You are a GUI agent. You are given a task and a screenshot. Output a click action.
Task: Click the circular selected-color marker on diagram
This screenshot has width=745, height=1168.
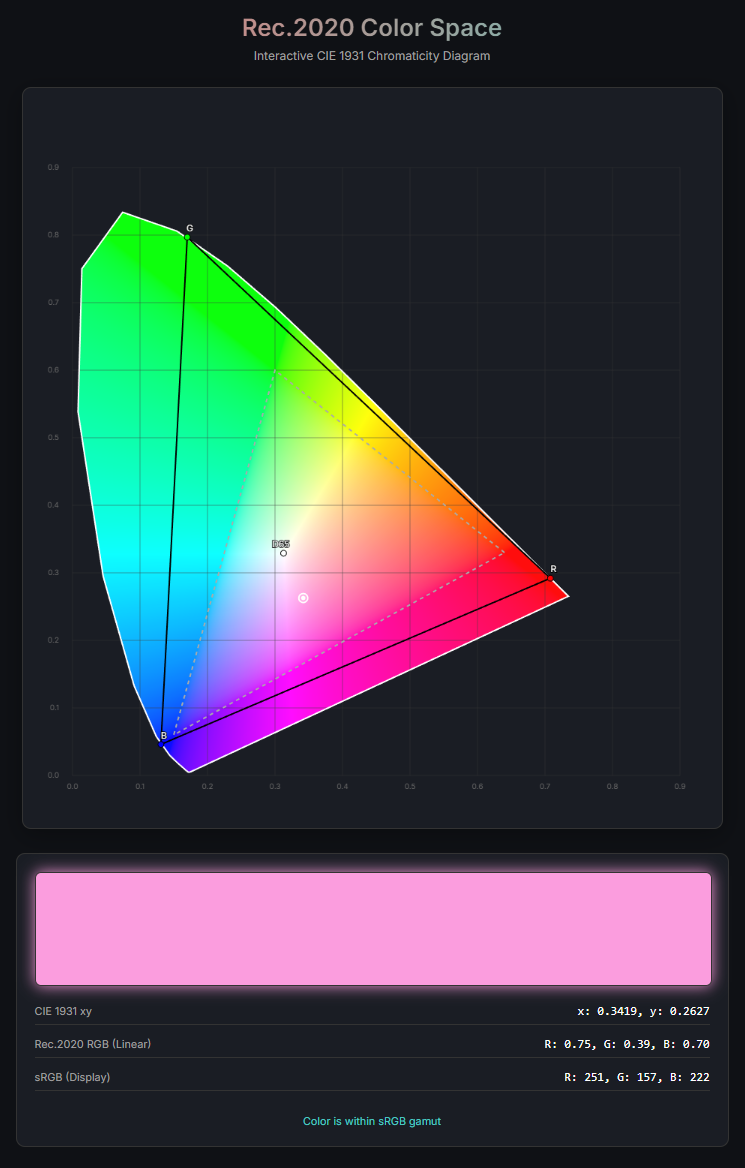[303, 598]
